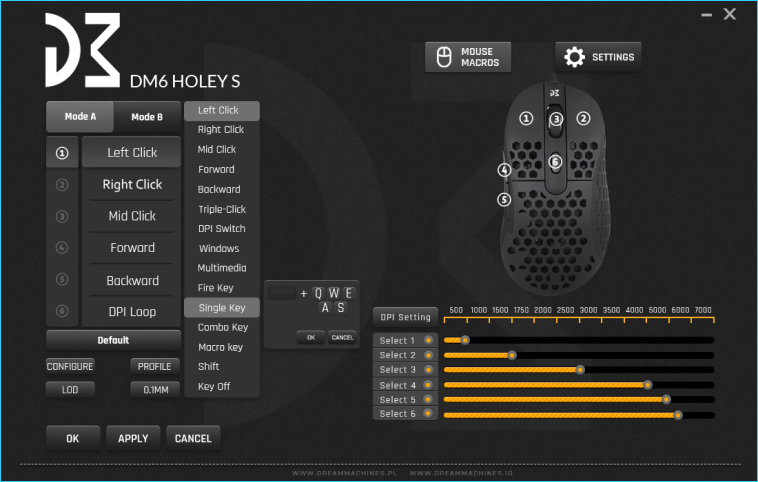
Task: Click the PROFILE button
Action: tap(155, 366)
